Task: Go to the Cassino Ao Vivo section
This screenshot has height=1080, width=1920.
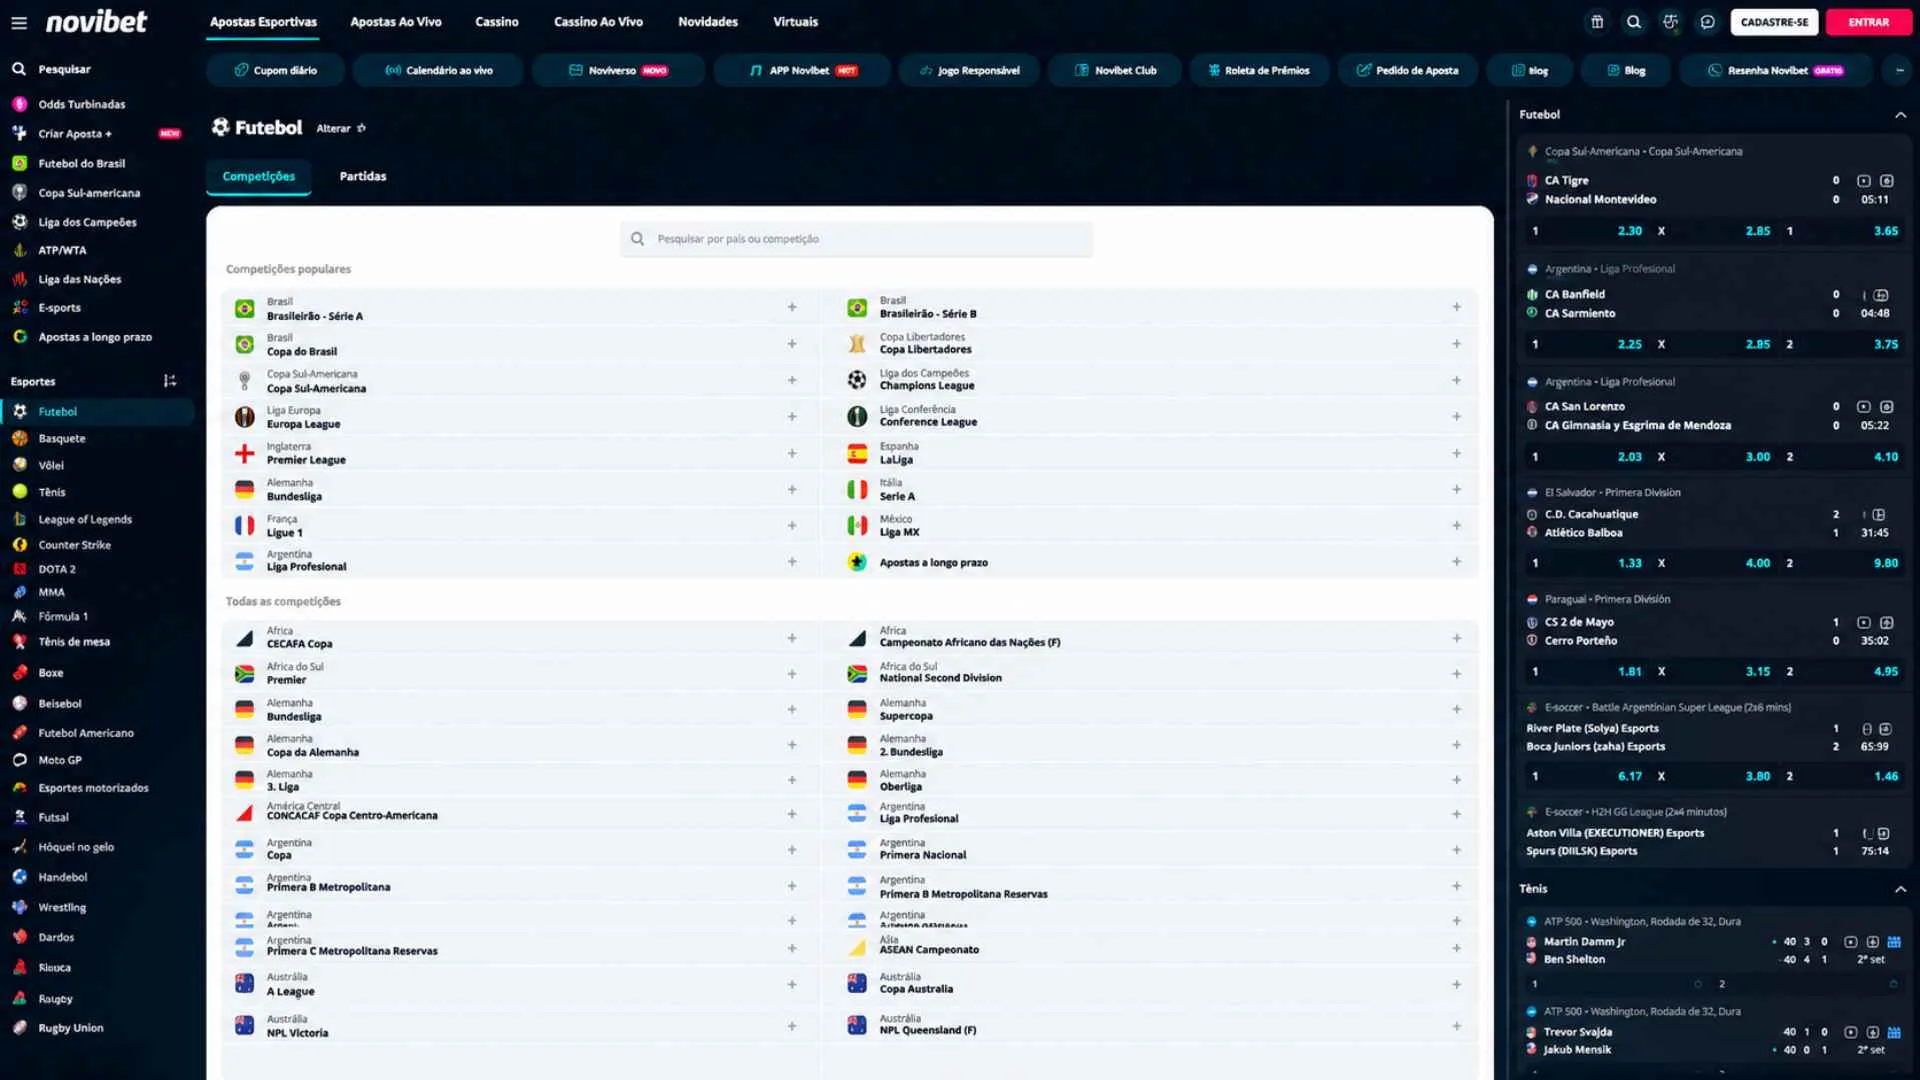Action: (x=599, y=22)
